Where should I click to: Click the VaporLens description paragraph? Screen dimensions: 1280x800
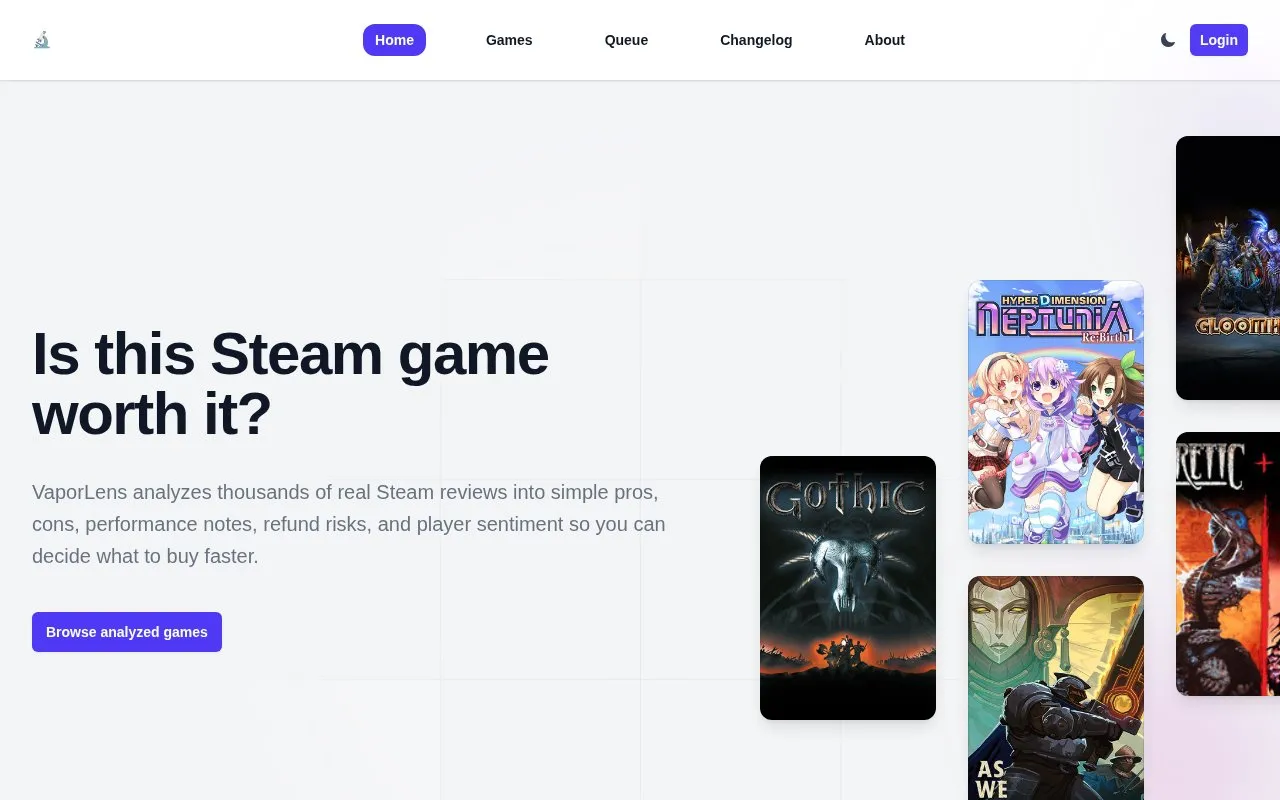349,524
